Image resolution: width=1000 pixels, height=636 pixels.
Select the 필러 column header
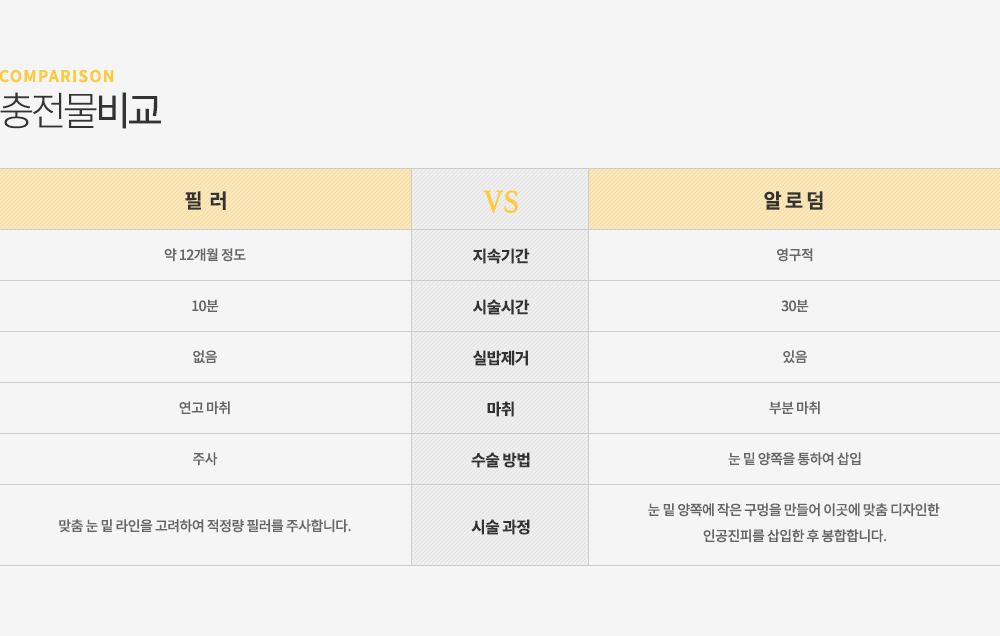pyautogui.click(x=206, y=200)
